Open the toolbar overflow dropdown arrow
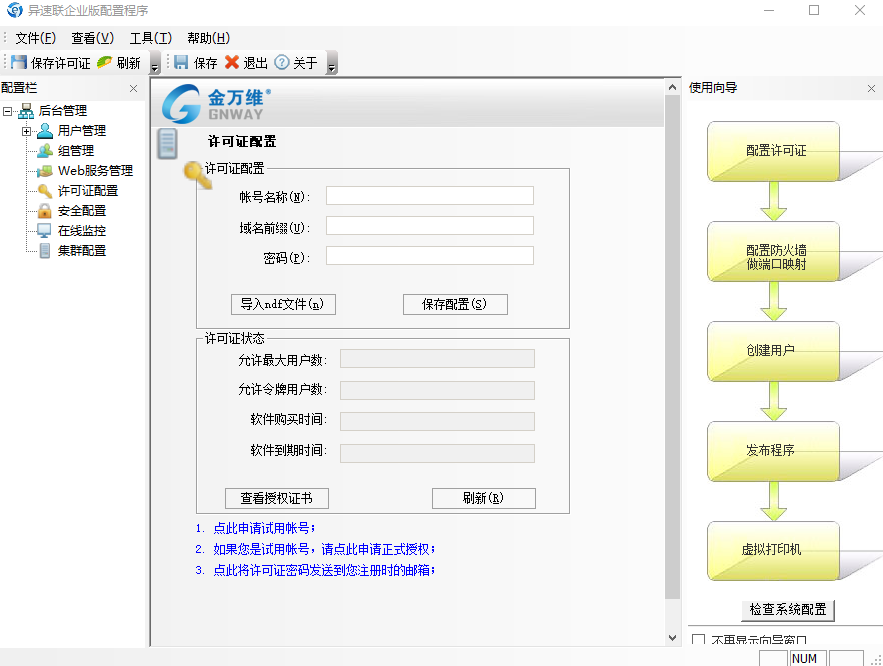Screen dimensions: 883x666 point(153,68)
